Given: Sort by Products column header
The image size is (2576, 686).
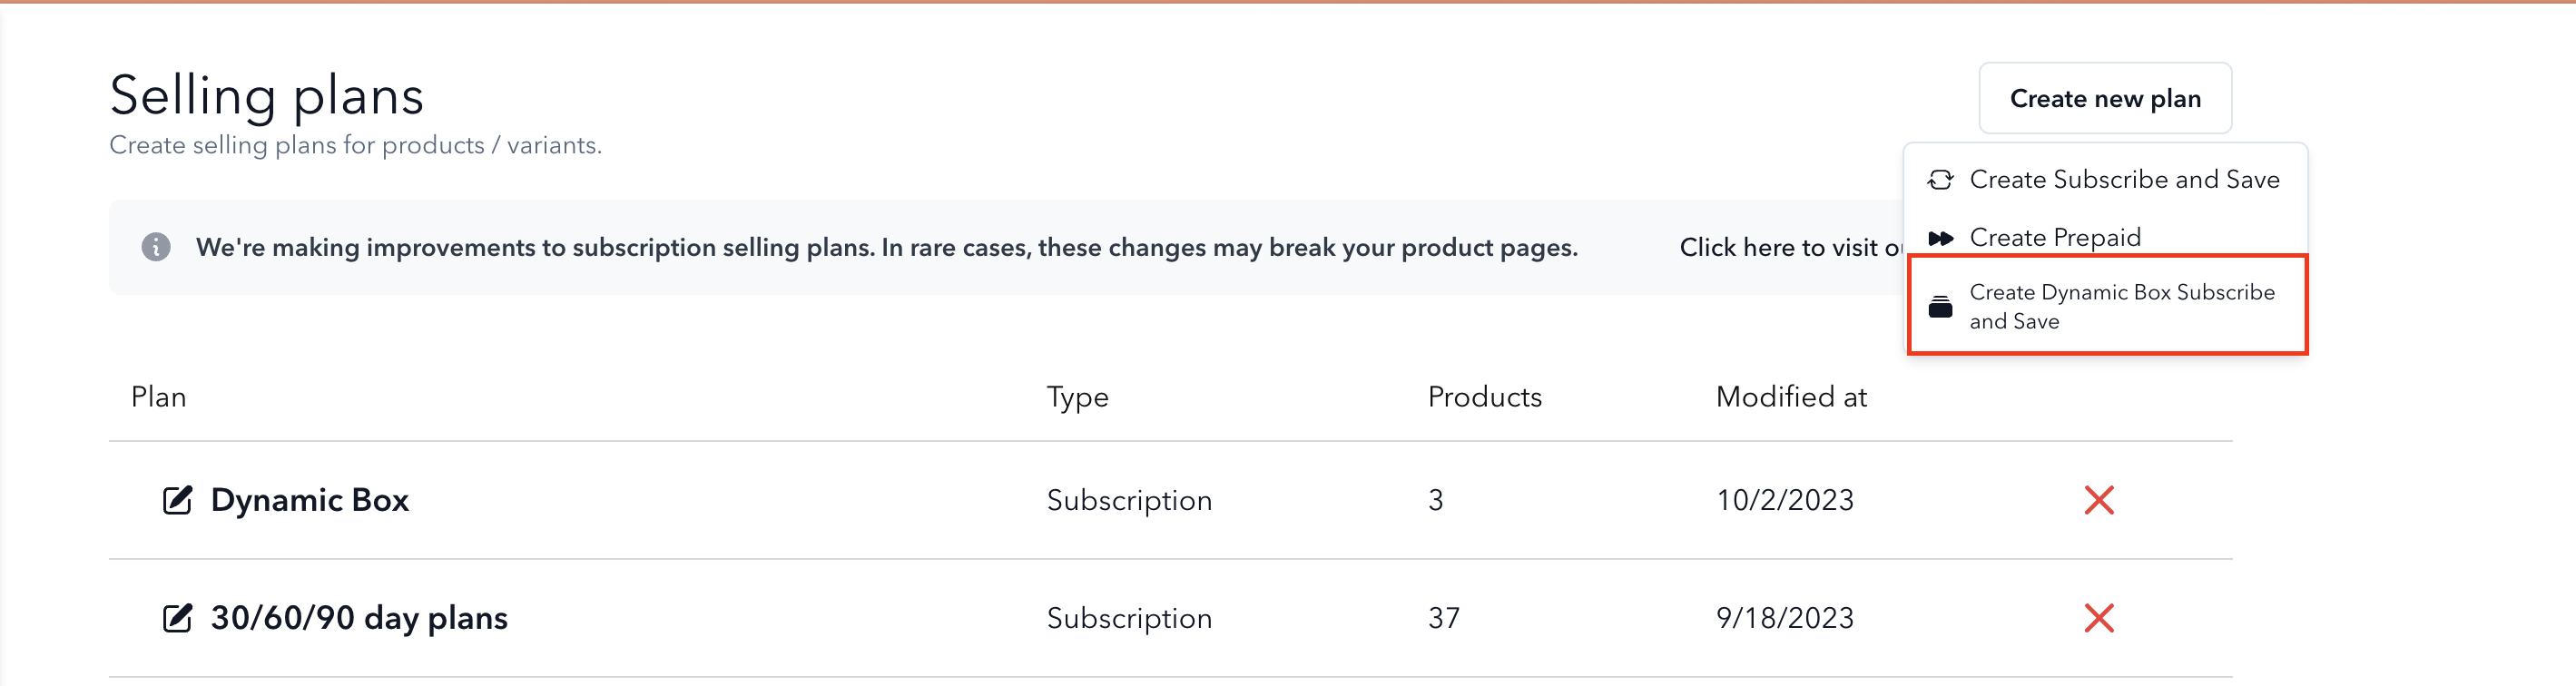Looking at the screenshot, I should [1484, 397].
